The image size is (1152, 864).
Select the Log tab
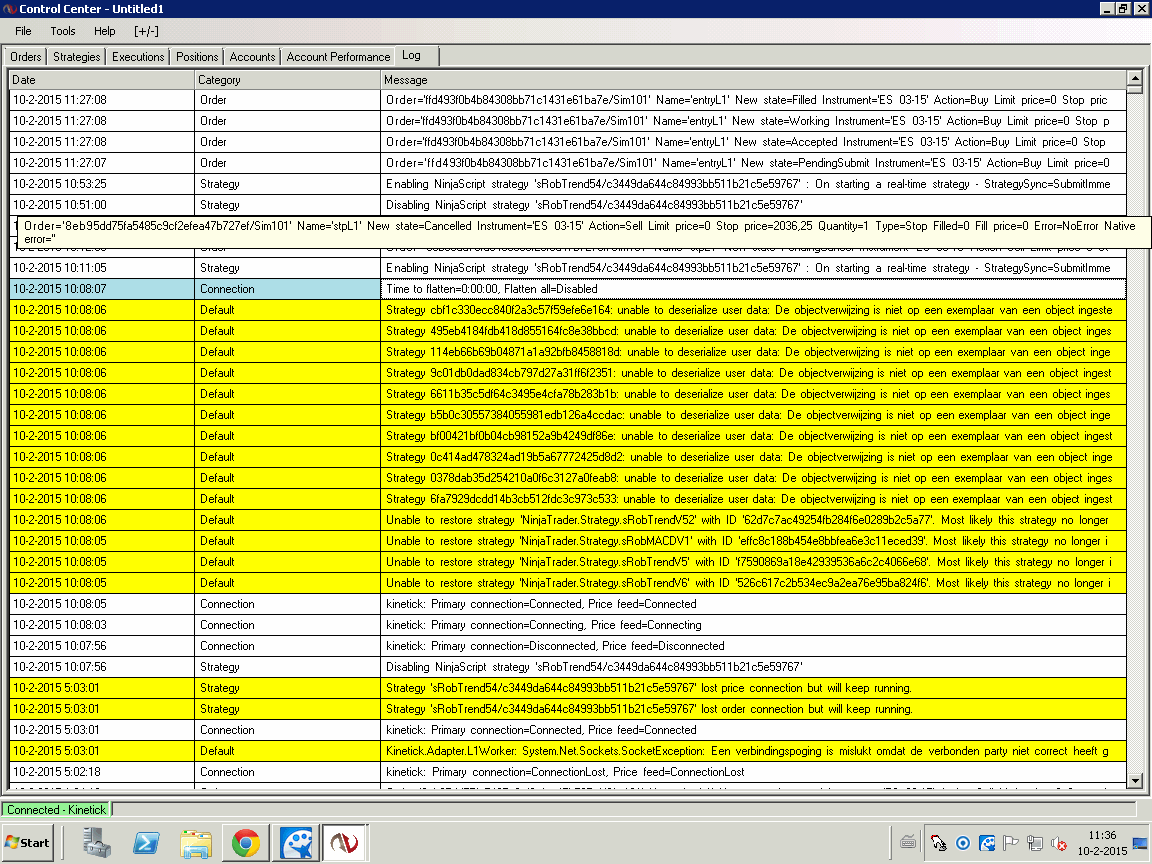pos(417,56)
